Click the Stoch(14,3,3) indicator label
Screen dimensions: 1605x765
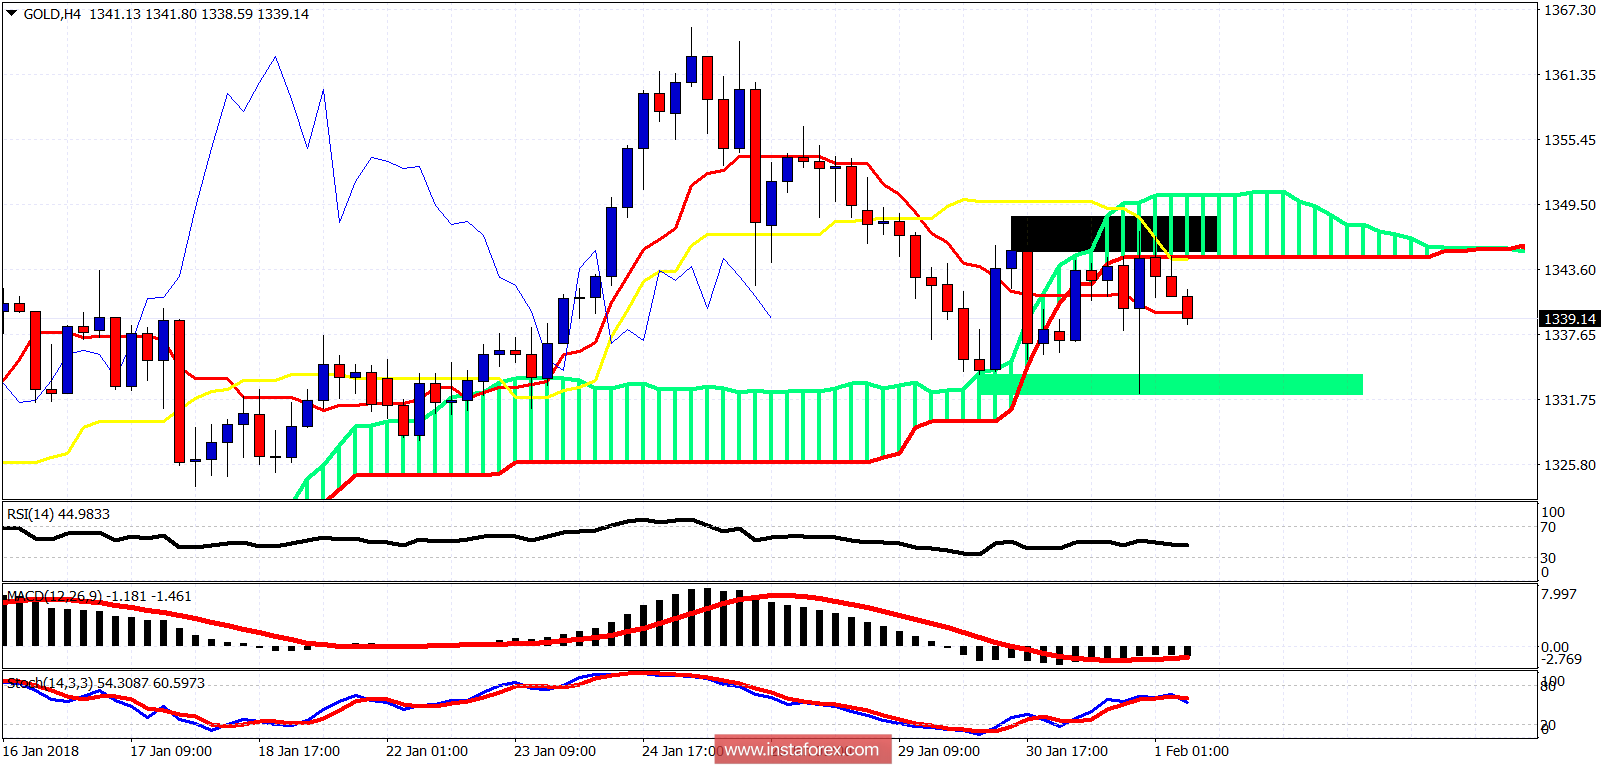[x=106, y=683]
